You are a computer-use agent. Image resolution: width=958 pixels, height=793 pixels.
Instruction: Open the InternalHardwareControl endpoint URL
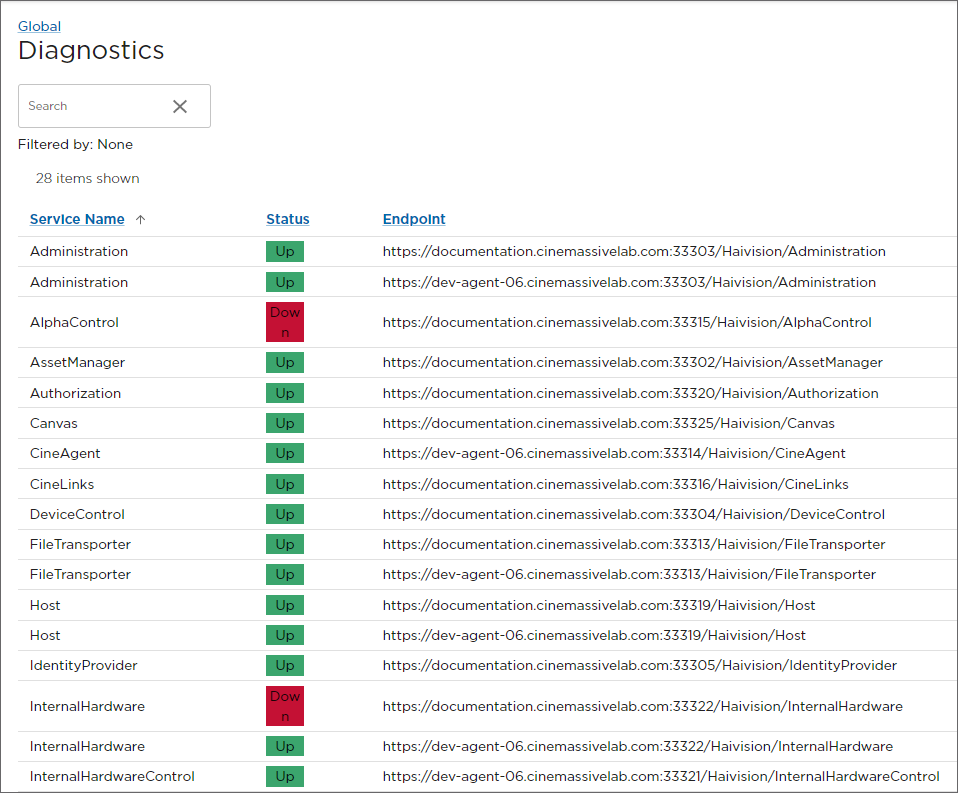(x=660, y=776)
